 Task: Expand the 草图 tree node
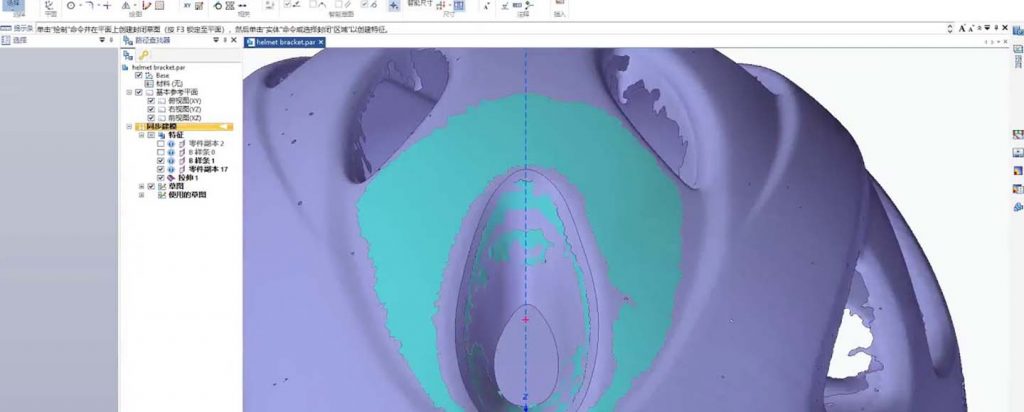point(142,186)
